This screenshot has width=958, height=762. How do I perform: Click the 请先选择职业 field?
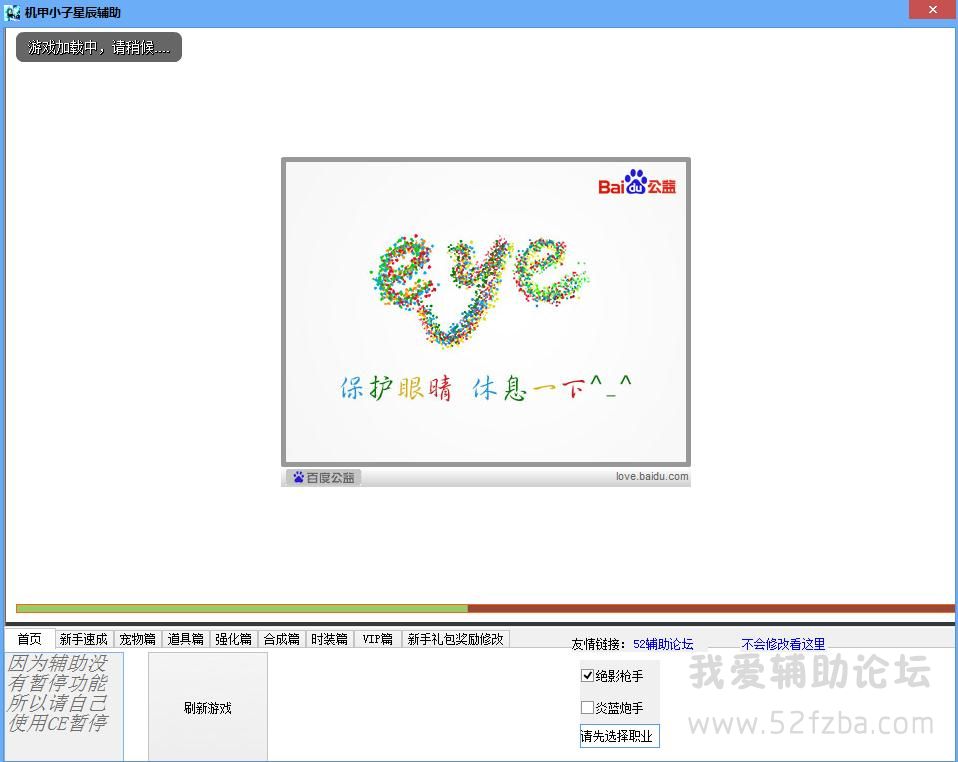coord(620,736)
